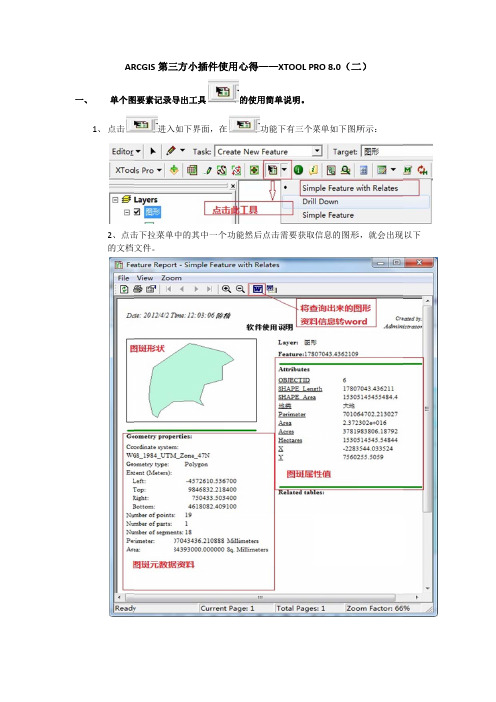Open the Editor dropdown menu
496x702 pixels.
(x=126, y=151)
